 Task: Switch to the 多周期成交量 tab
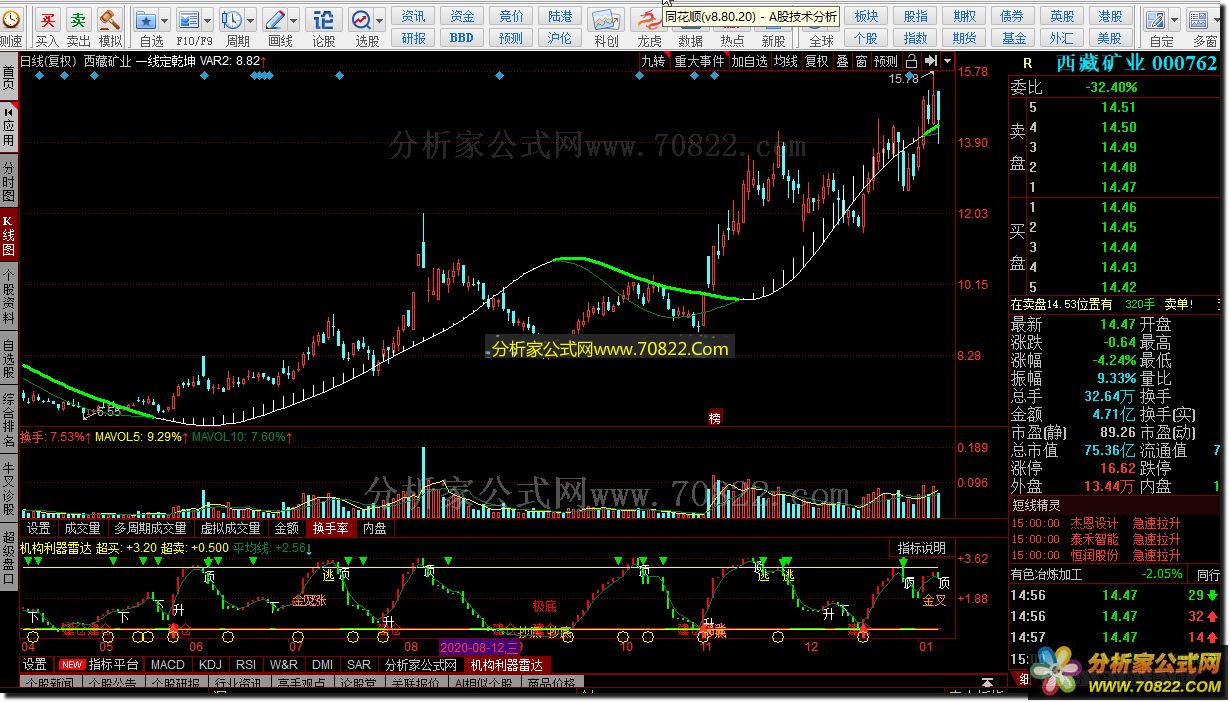point(150,528)
